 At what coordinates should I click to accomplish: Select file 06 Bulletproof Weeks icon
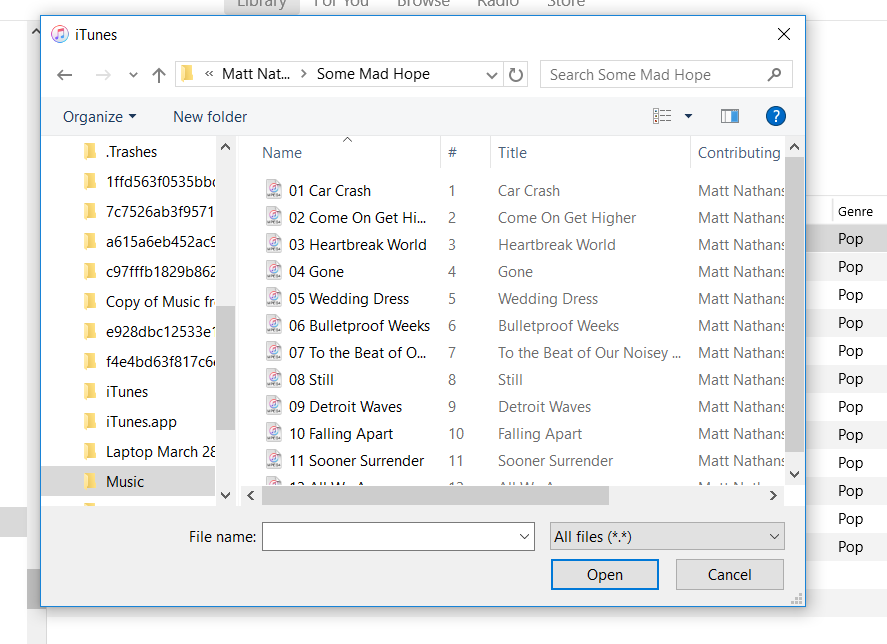274,324
